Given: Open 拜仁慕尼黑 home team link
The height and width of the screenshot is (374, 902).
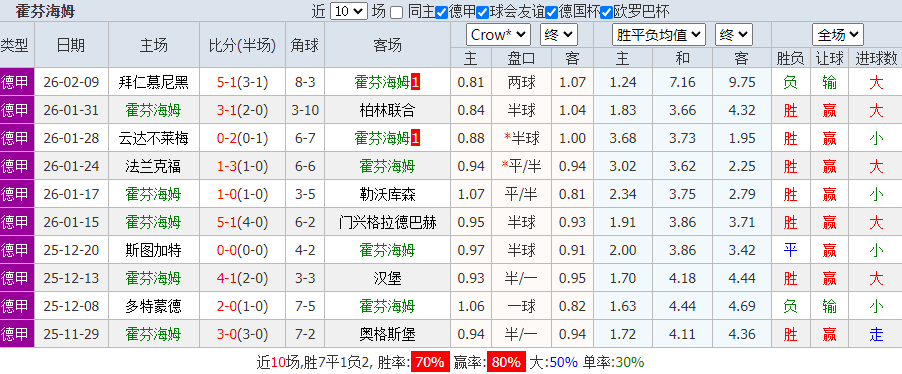Looking at the screenshot, I should coord(154,82).
